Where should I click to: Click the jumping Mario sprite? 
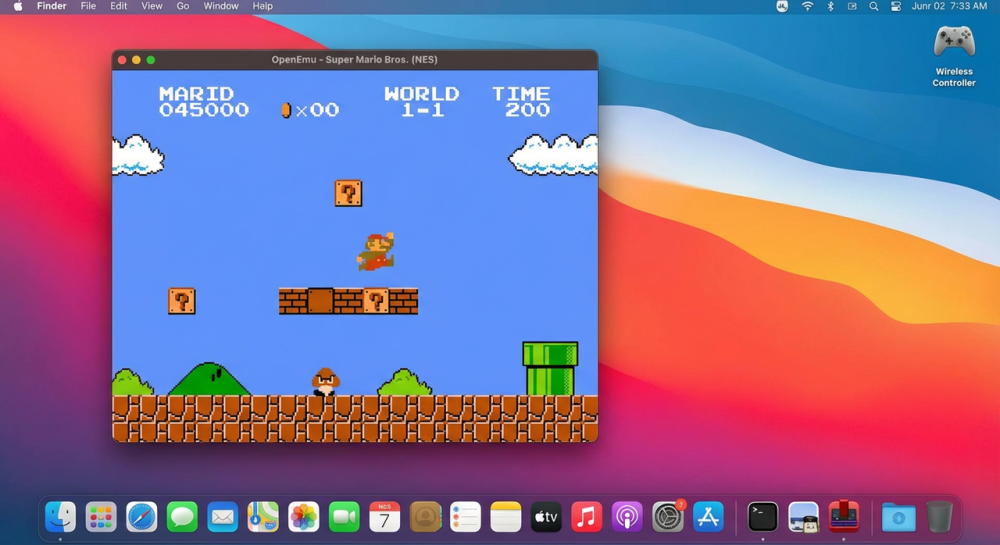pyautogui.click(x=376, y=251)
